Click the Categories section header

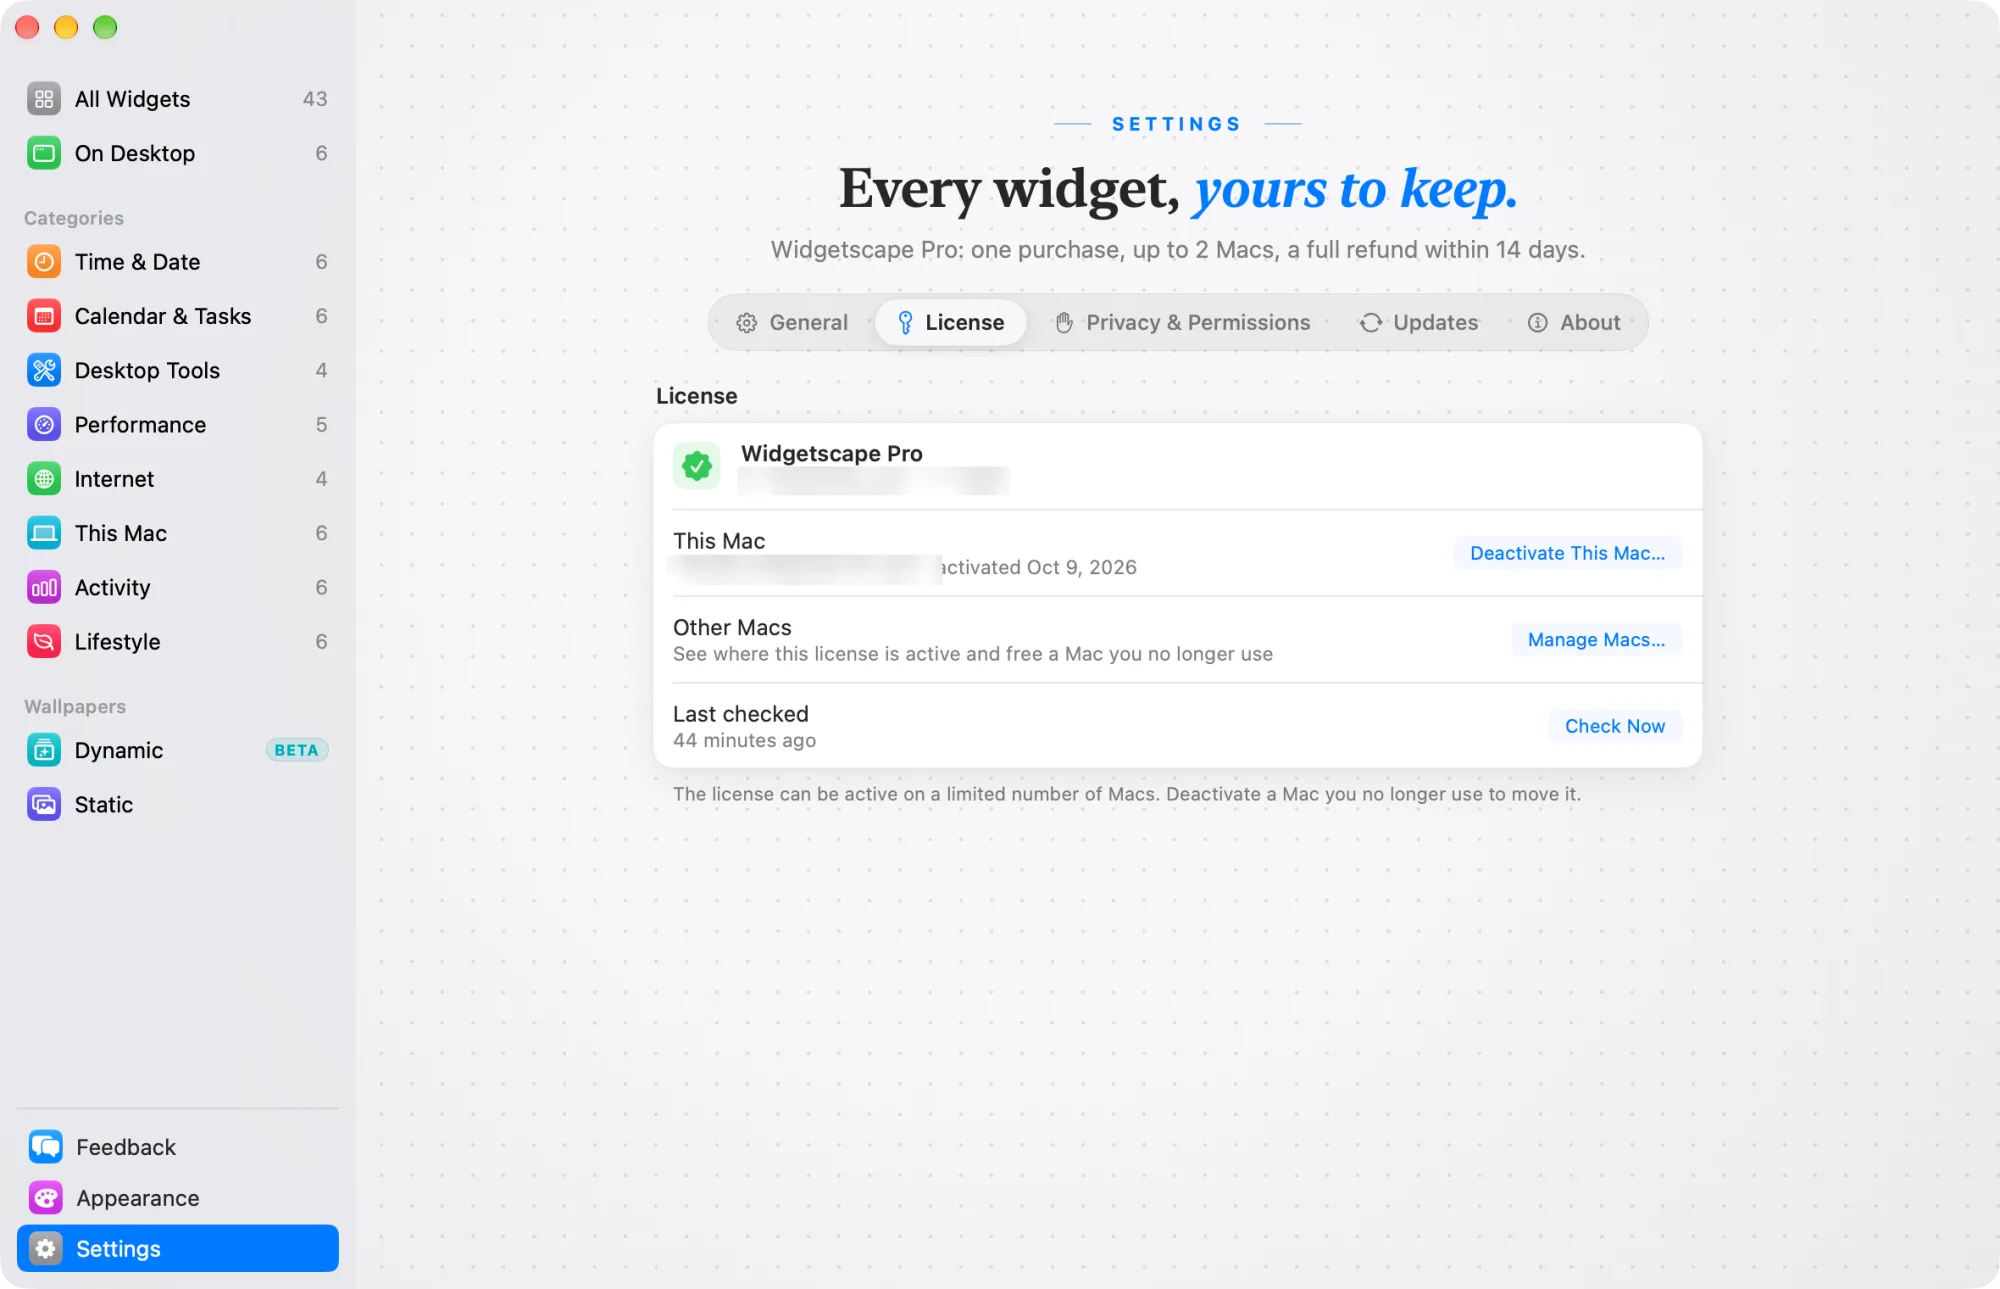click(74, 218)
